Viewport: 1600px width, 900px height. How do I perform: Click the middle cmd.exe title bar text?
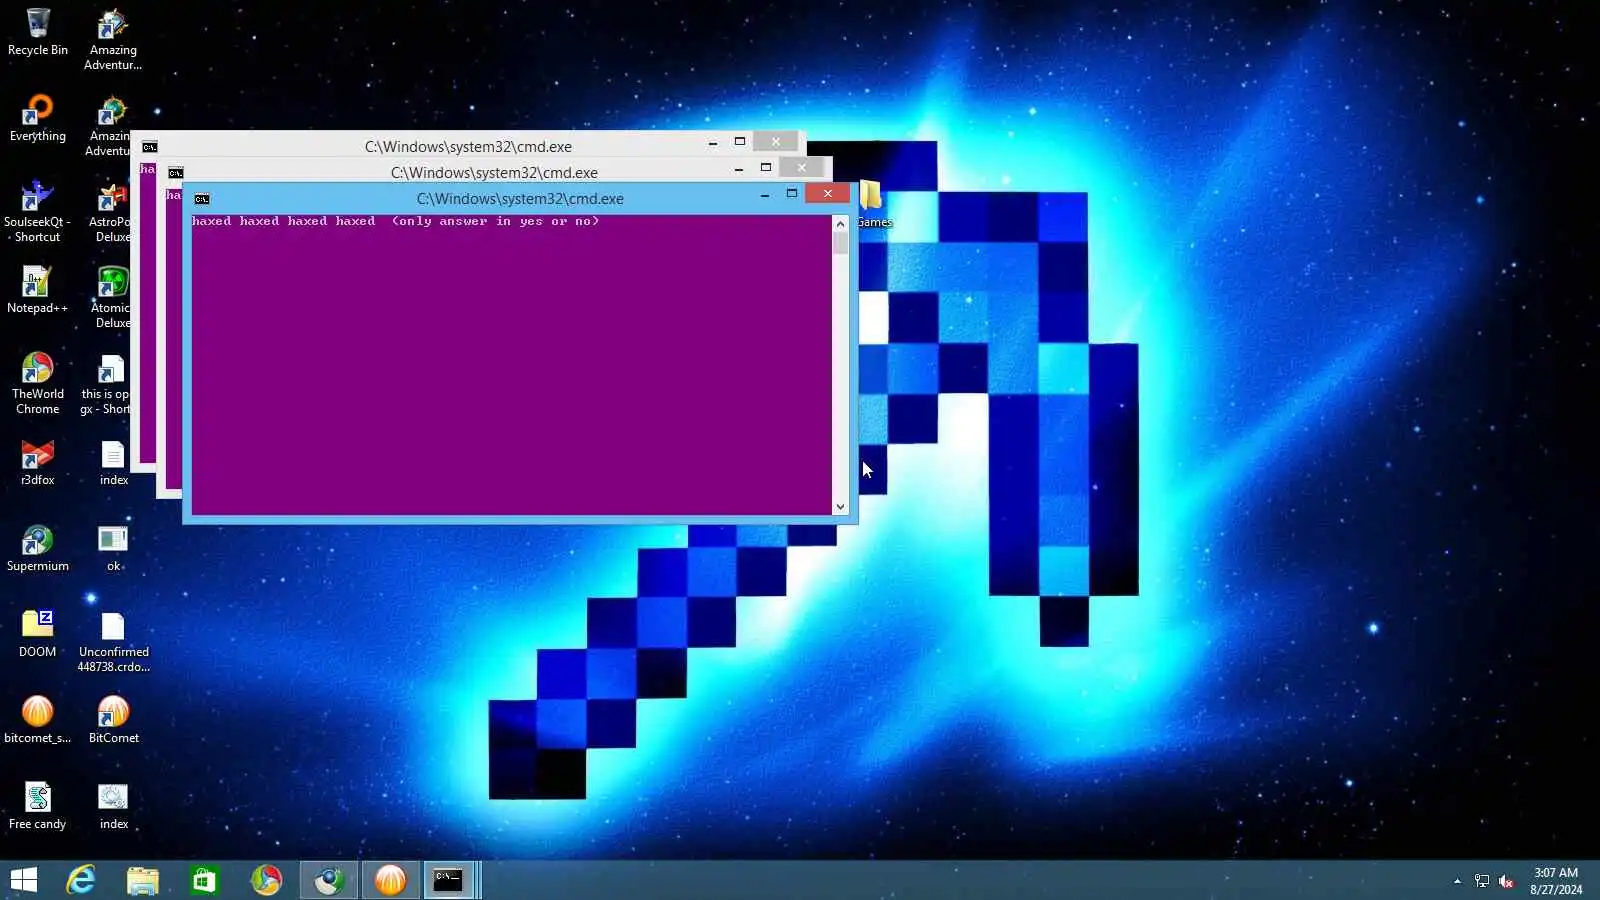[494, 173]
